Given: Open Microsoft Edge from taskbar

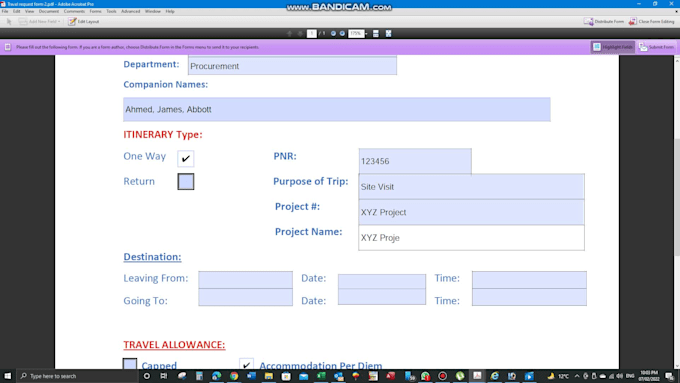Looking at the screenshot, I should 216,376.
